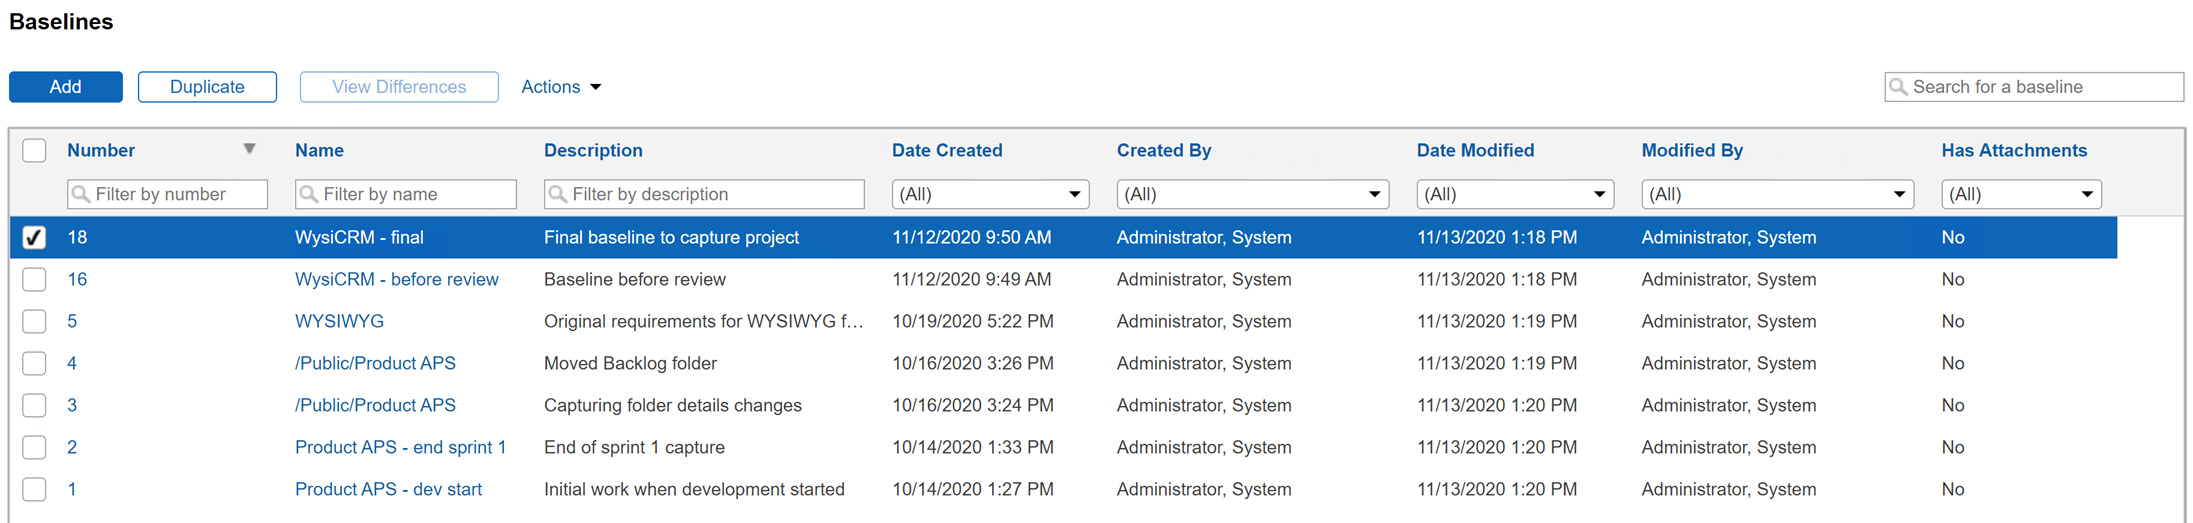Screen dimensions: 2193x523
Task: Check the row checkbox for baseline 5
Action: click(34, 321)
